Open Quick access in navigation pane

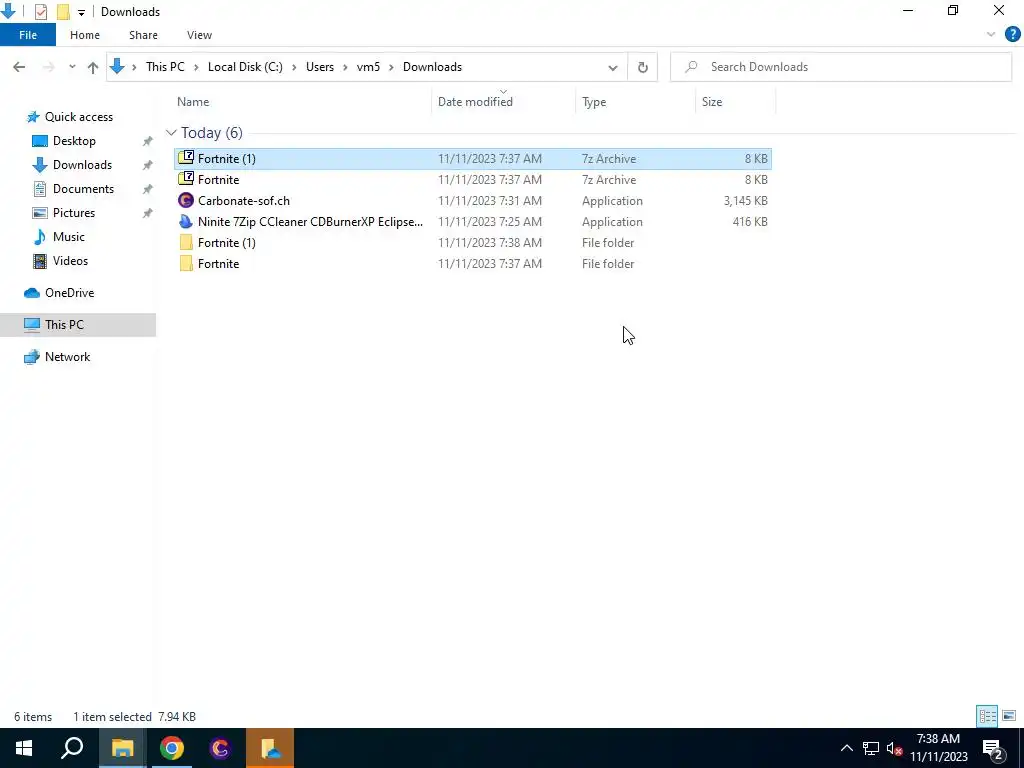(x=78, y=117)
